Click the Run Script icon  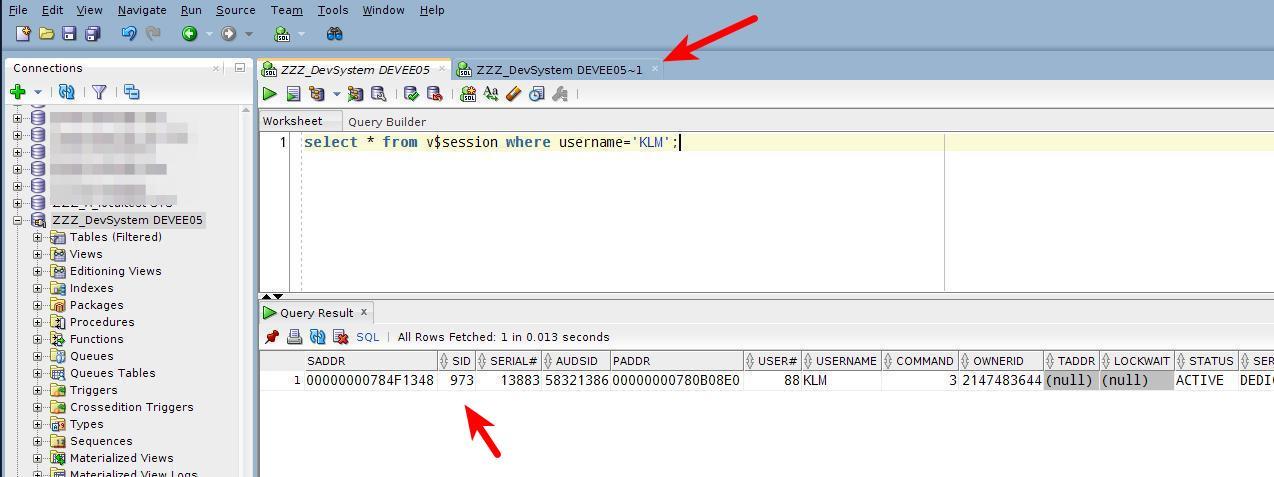point(293,94)
